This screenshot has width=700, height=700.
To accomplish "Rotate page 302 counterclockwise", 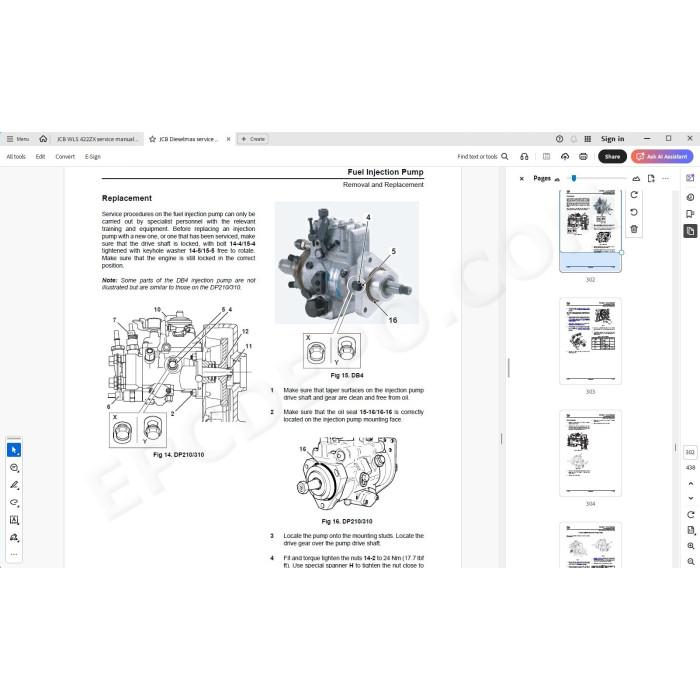I will pos(634,212).
